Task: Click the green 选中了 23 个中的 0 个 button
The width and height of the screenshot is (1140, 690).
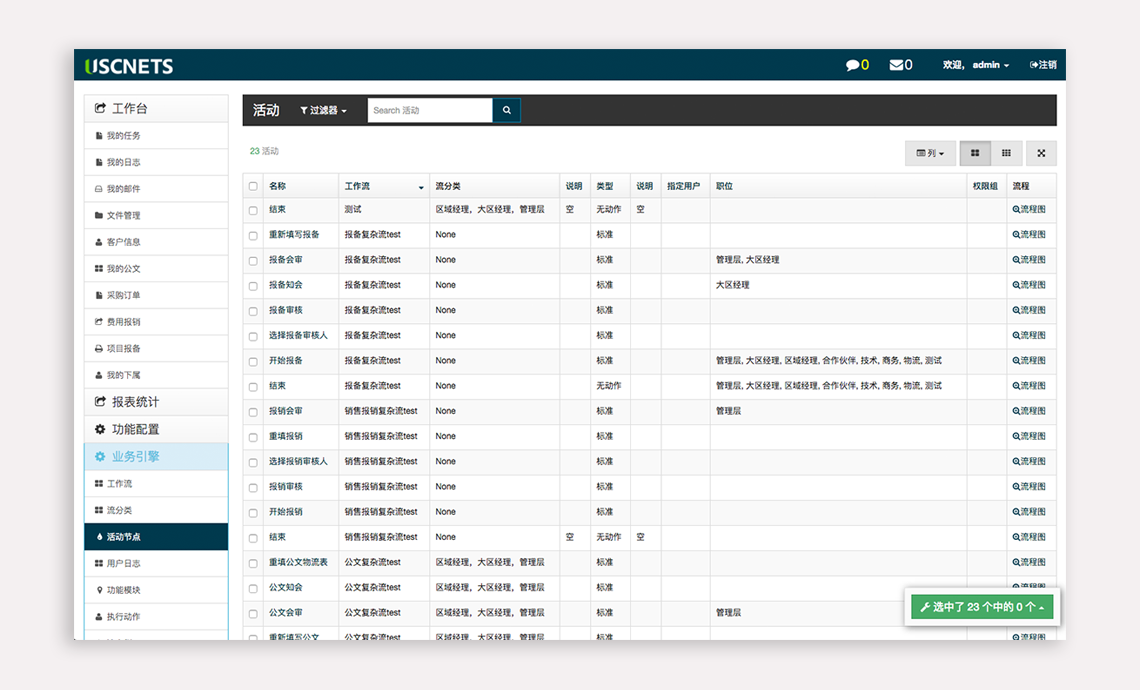Action: click(982, 607)
